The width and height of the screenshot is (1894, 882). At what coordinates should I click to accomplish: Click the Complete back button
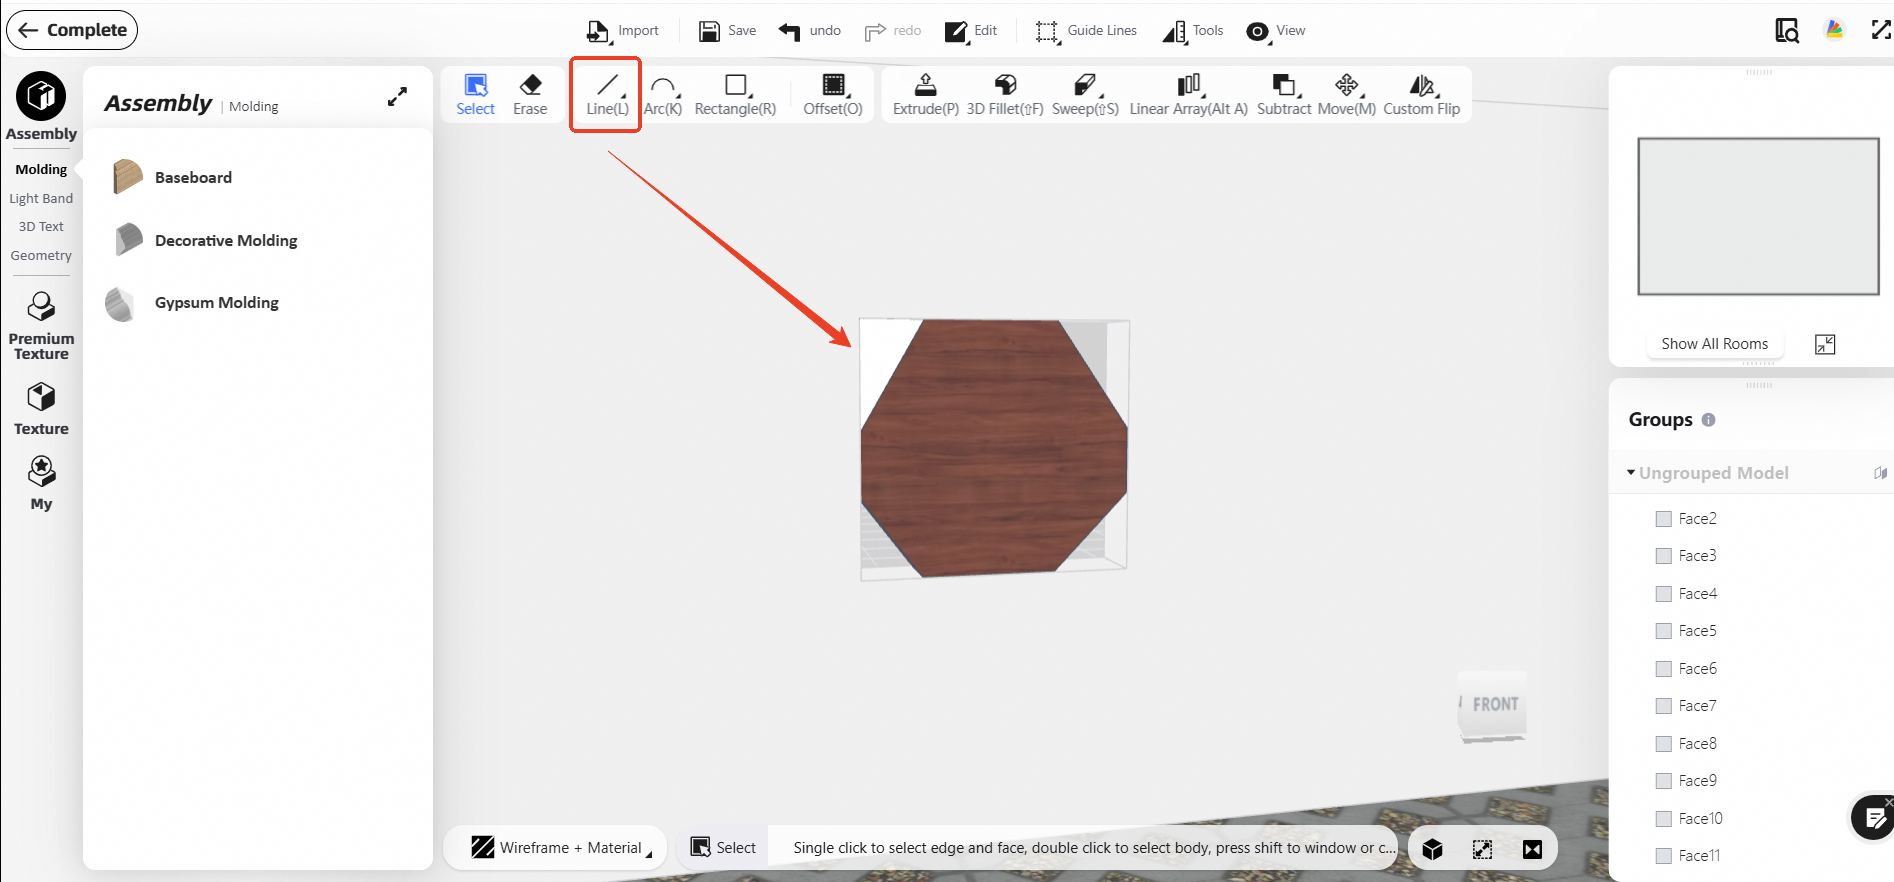72,30
